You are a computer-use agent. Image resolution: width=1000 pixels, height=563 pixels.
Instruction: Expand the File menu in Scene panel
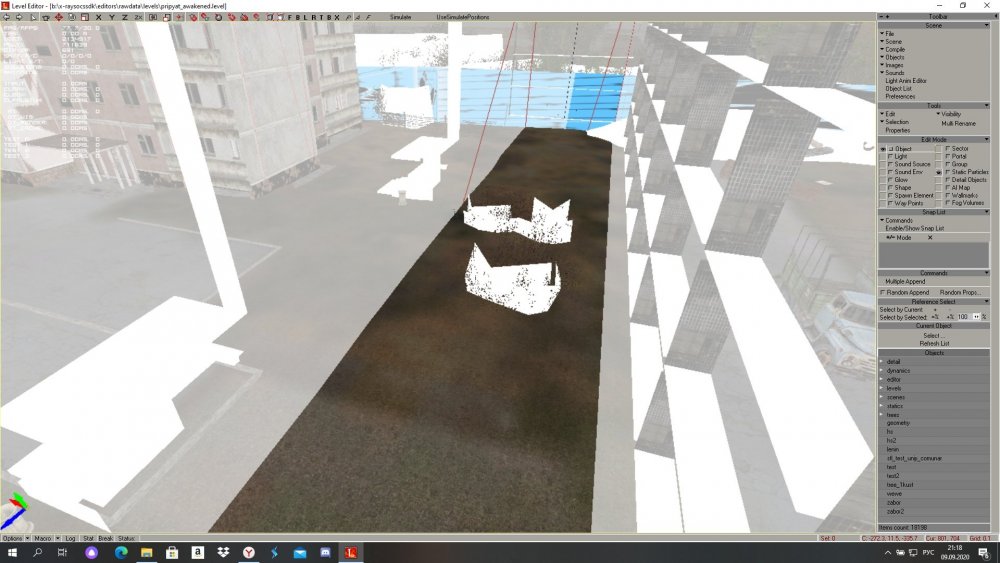(x=890, y=34)
